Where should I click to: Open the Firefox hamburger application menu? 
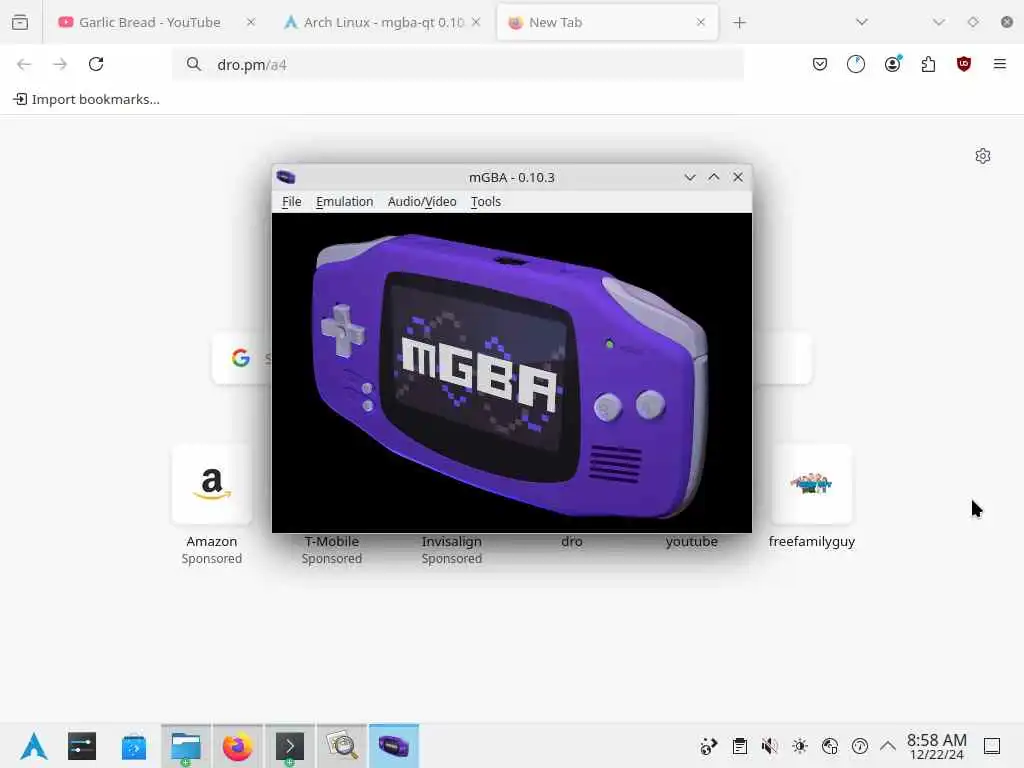tap(1000, 64)
